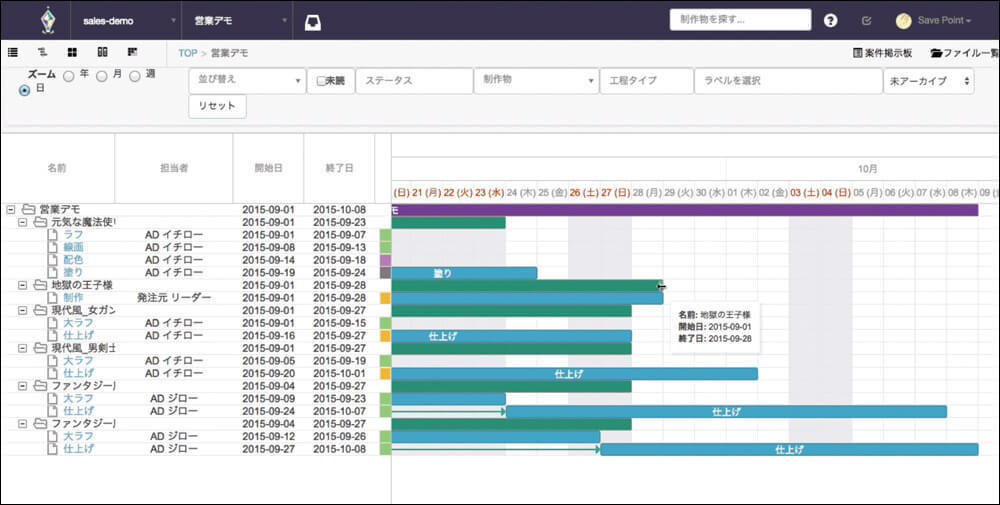Switch to four-square grid view icon
Image resolution: width=1000 pixels, height=505 pixels.
(x=73, y=52)
